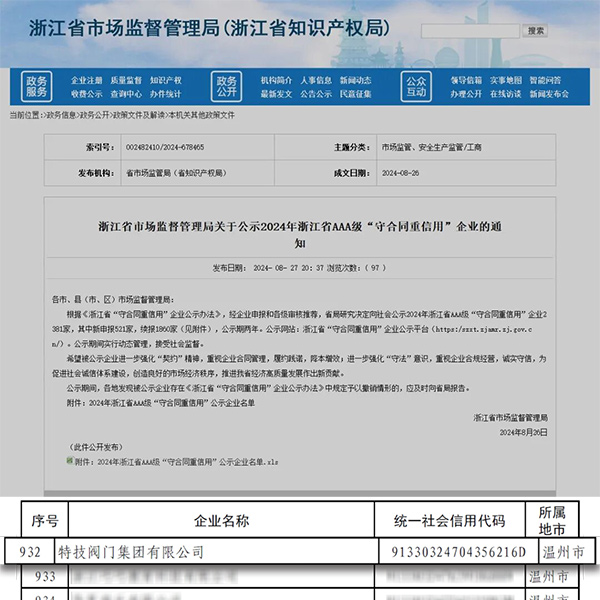Click the signed date 2024年8月26日
The width and height of the screenshot is (600, 600).
523,432
